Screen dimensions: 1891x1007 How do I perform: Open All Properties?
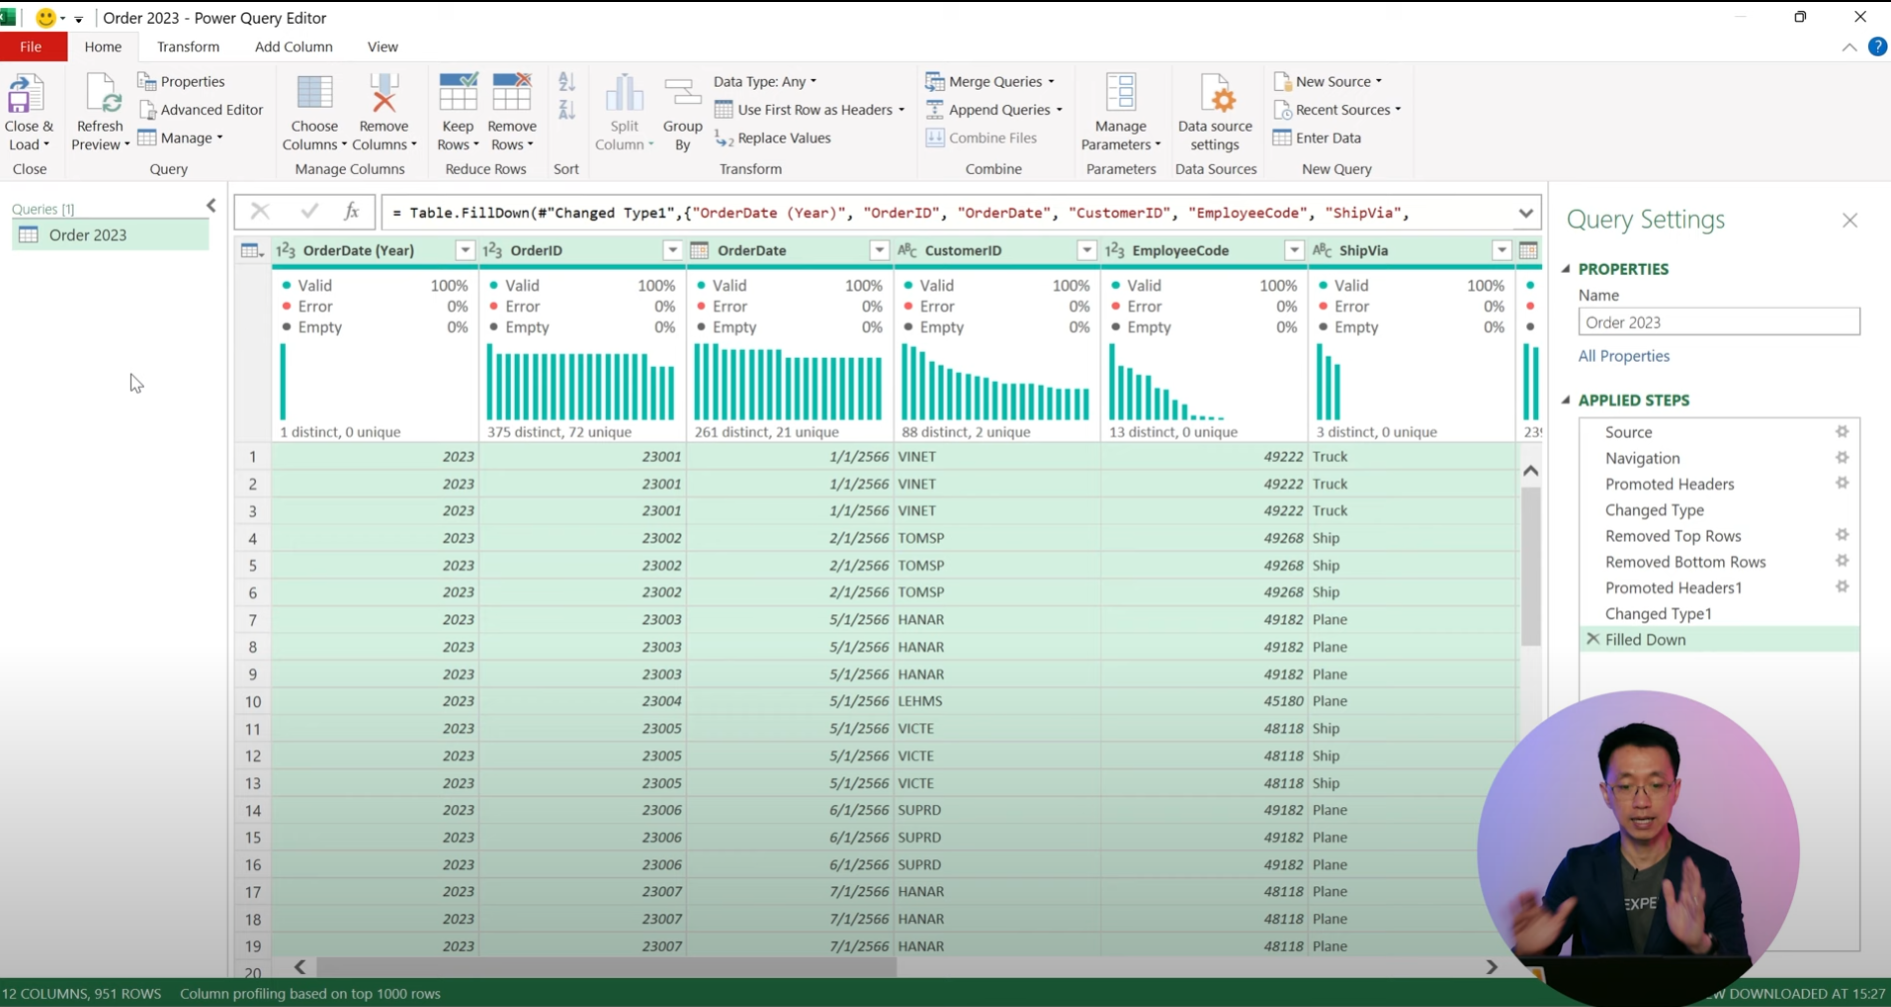click(1623, 355)
